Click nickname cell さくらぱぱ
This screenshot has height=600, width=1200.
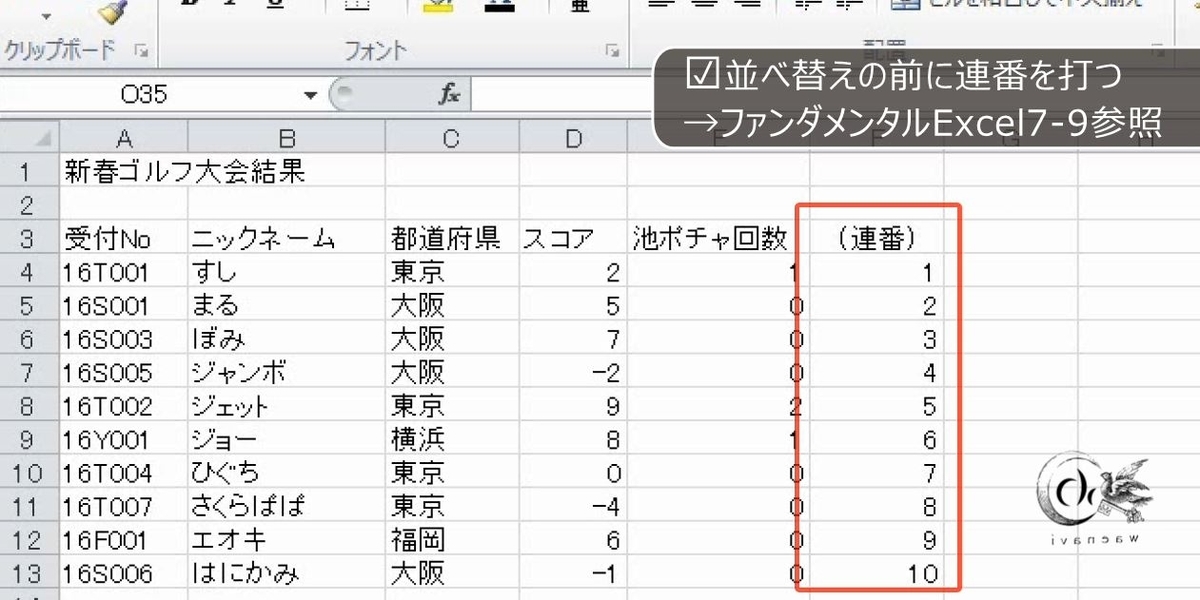pyautogui.click(x=287, y=507)
